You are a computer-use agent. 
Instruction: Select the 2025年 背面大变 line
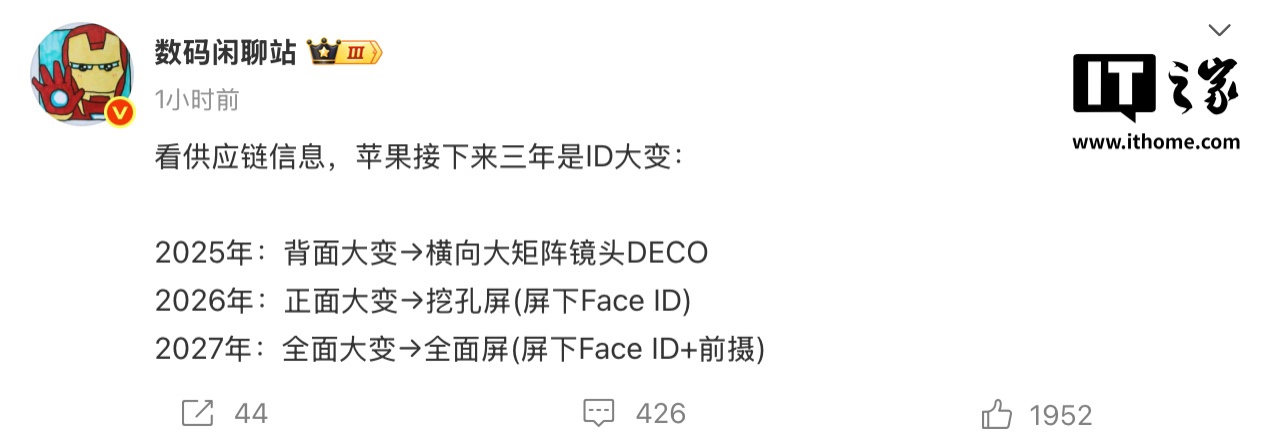coord(431,253)
